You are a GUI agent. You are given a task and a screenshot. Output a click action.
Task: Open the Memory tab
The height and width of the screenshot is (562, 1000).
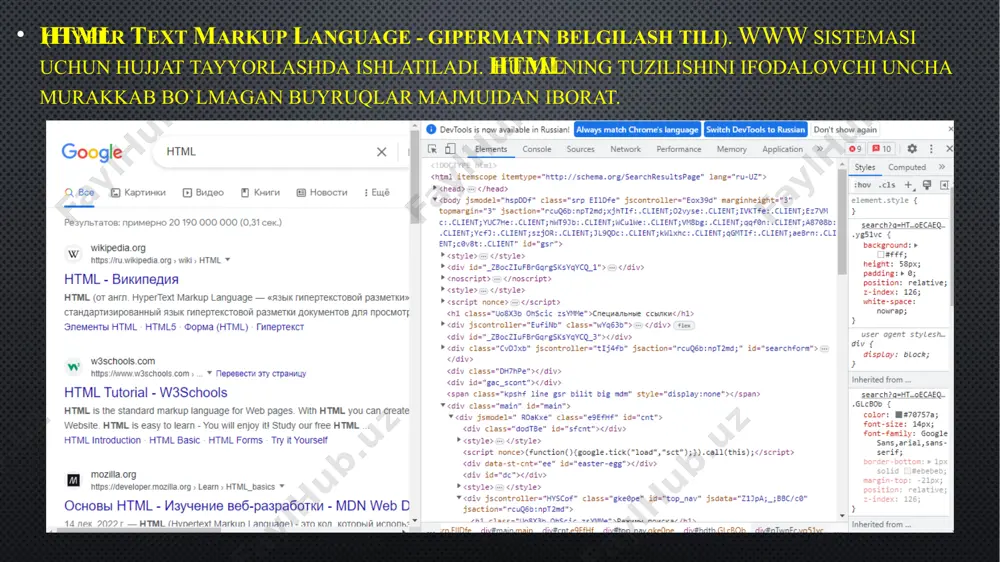(x=732, y=149)
